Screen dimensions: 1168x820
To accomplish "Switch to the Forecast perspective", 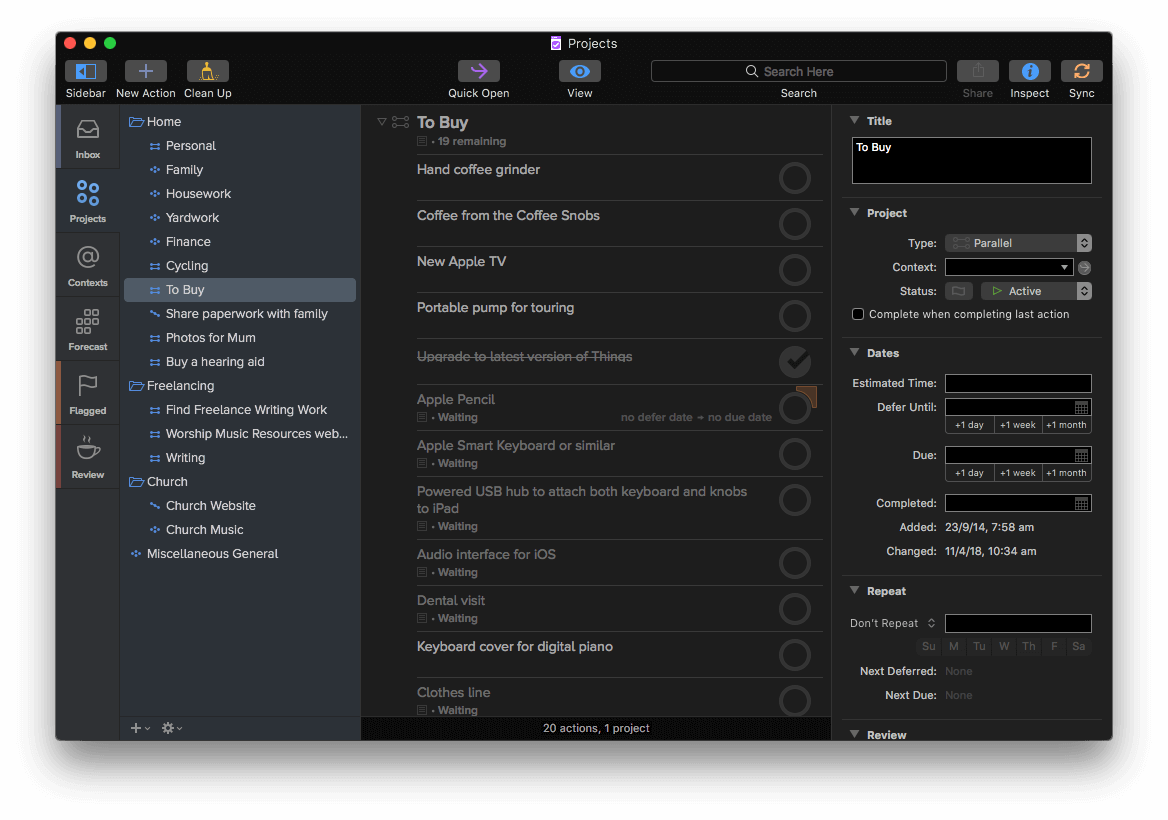I will [87, 328].
